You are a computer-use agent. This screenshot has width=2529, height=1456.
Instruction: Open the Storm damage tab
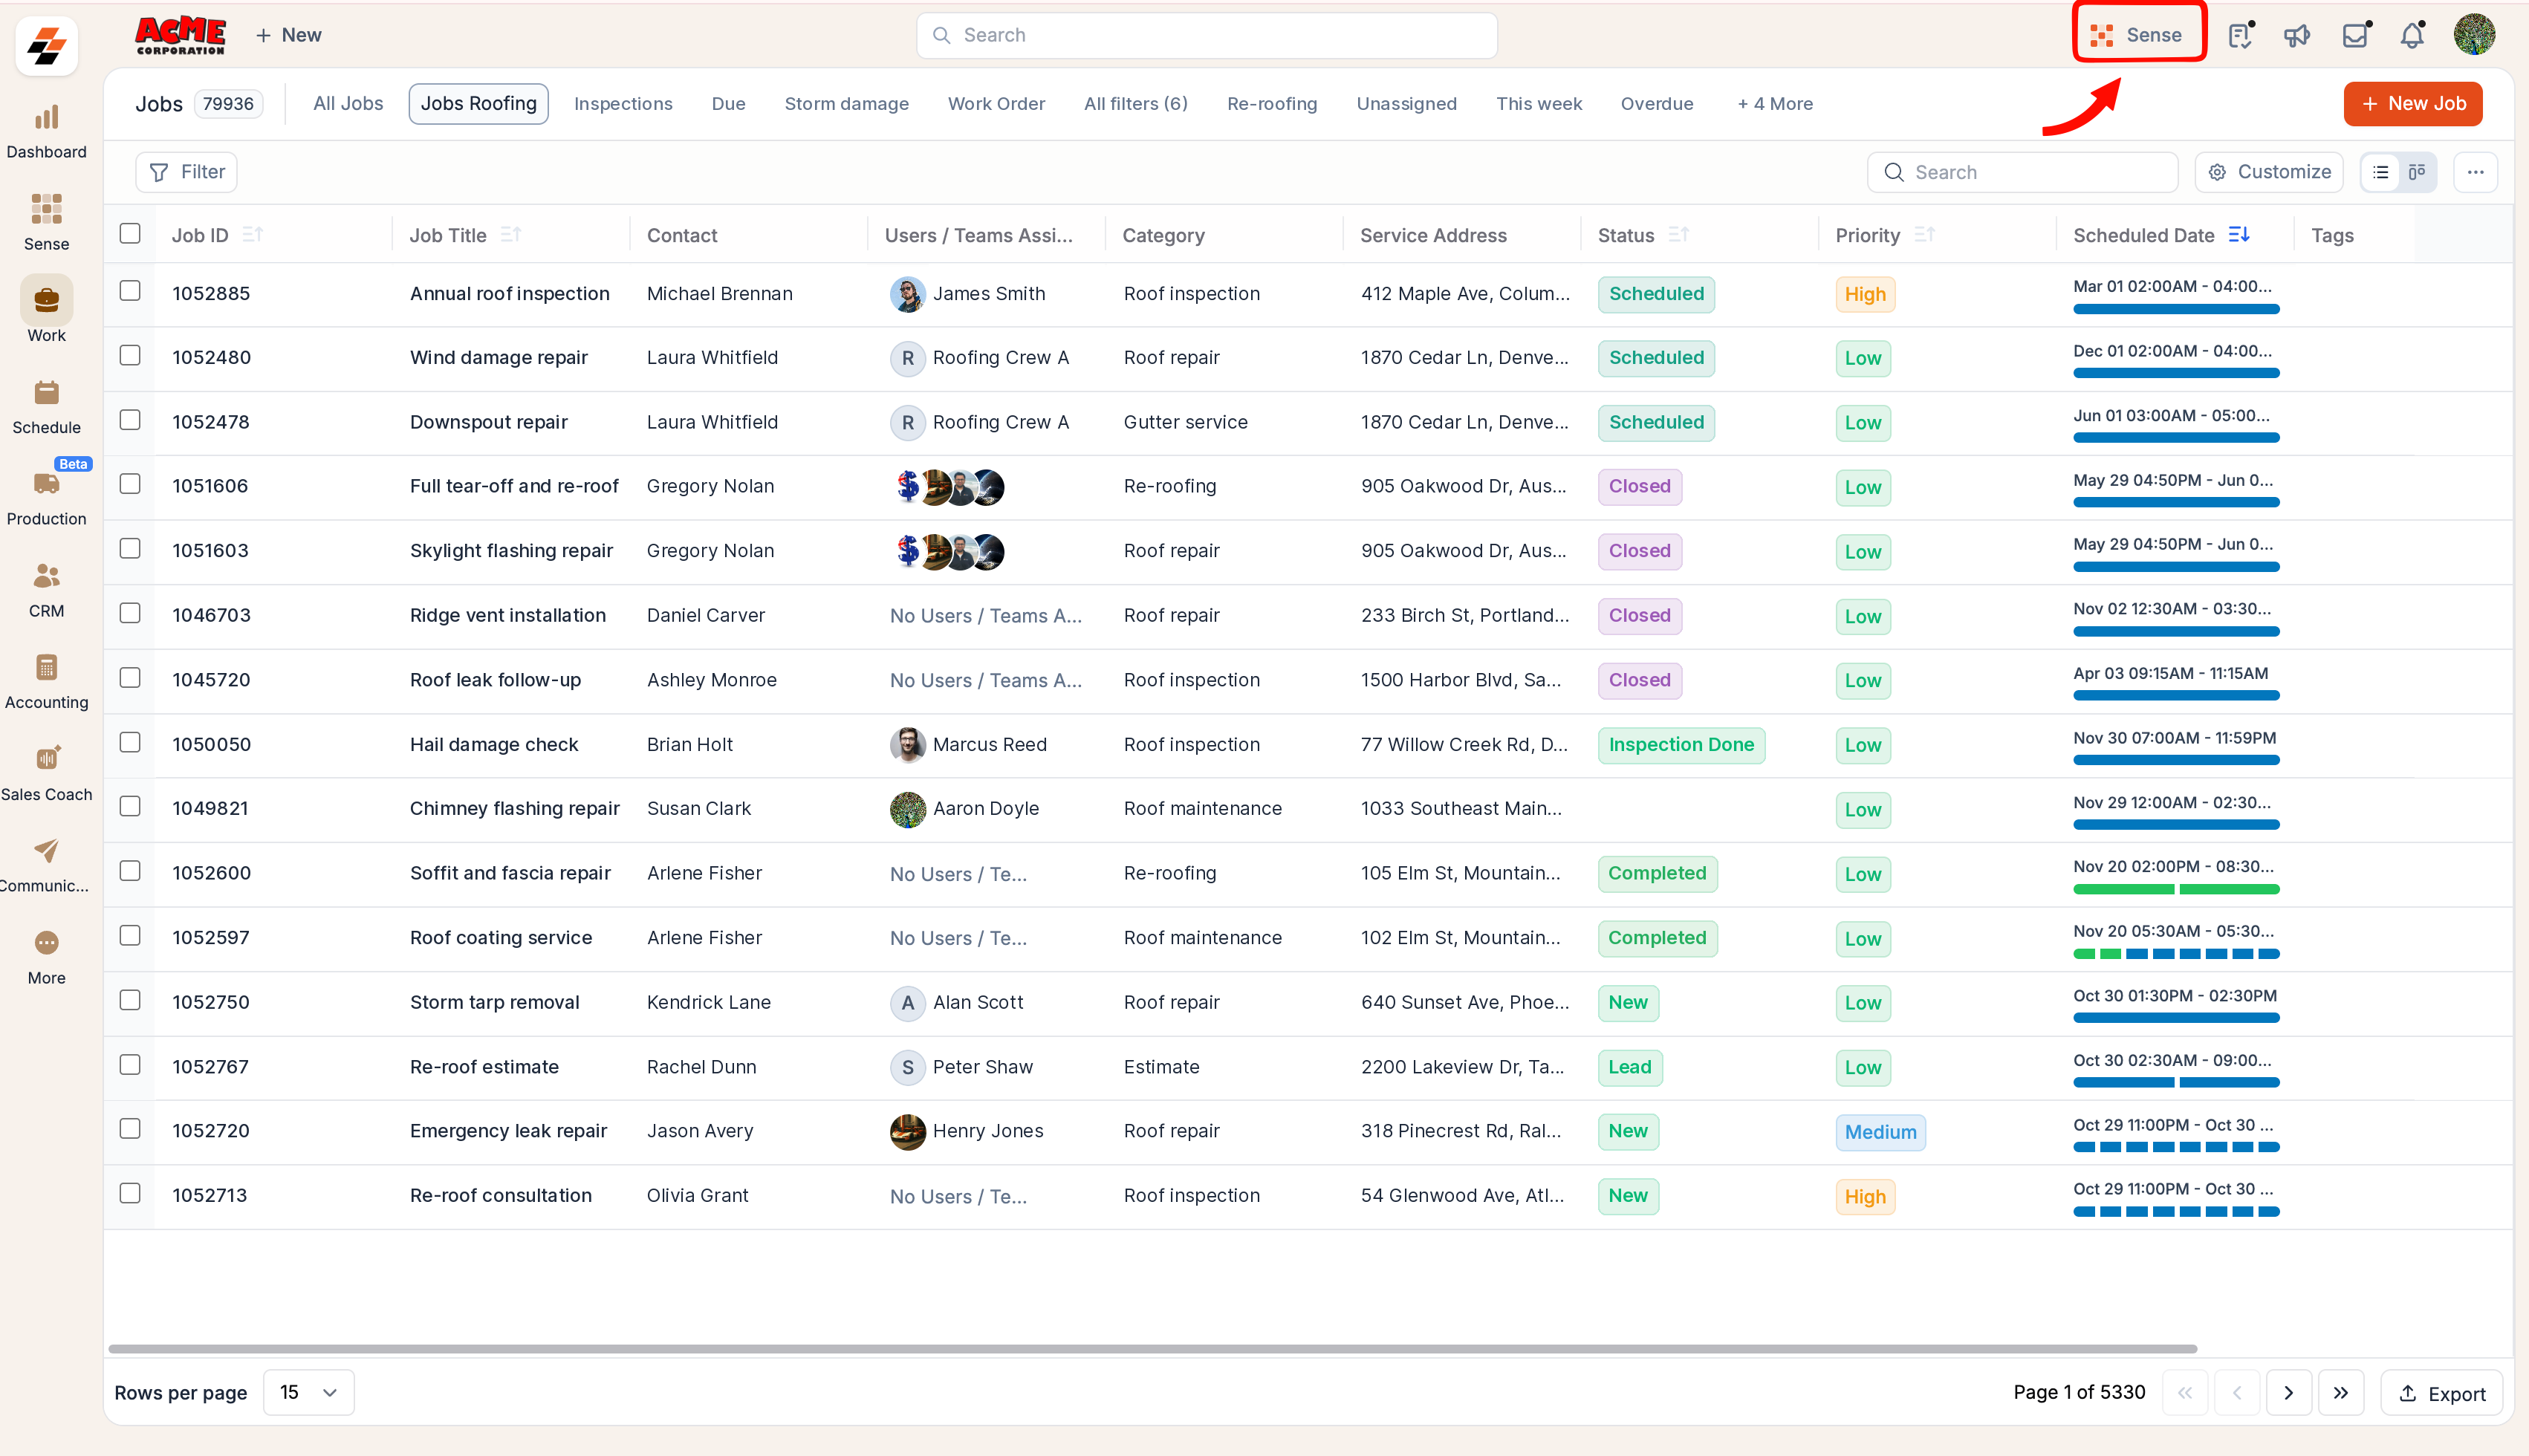[846, 104]
